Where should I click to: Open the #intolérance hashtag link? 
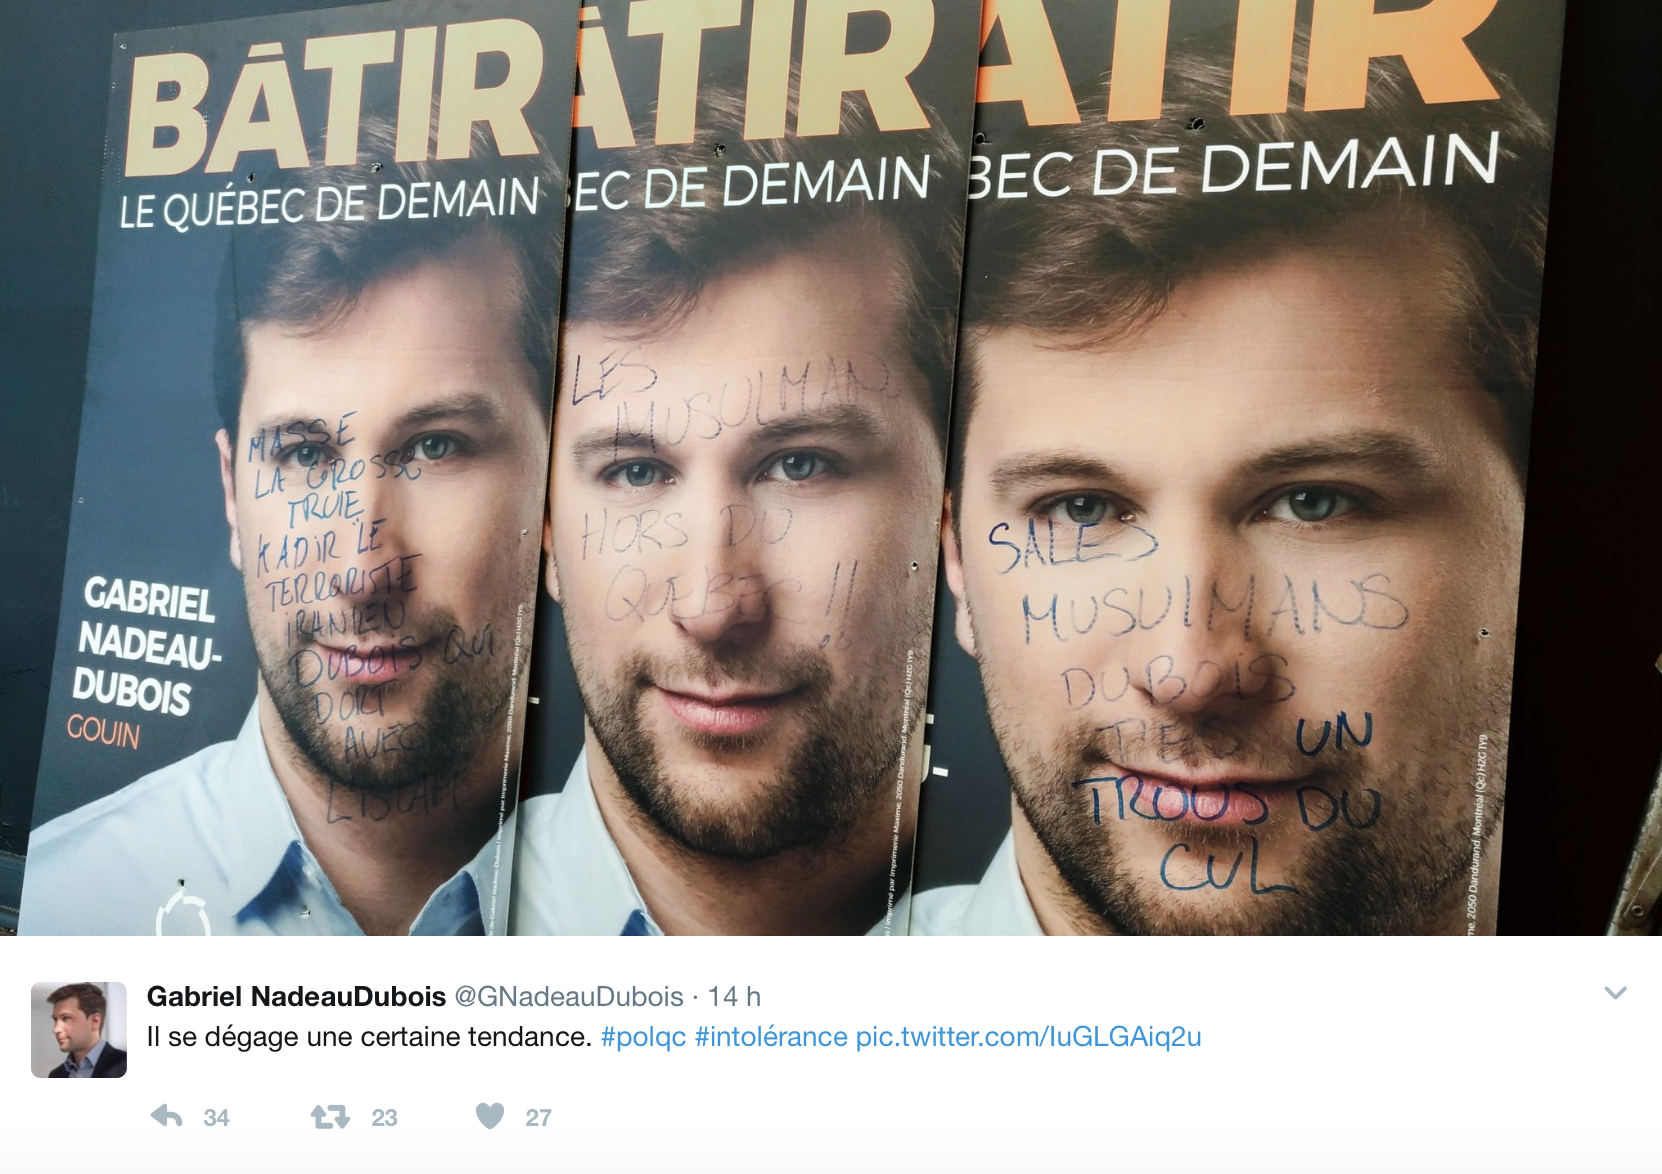tap(771, 1037)
